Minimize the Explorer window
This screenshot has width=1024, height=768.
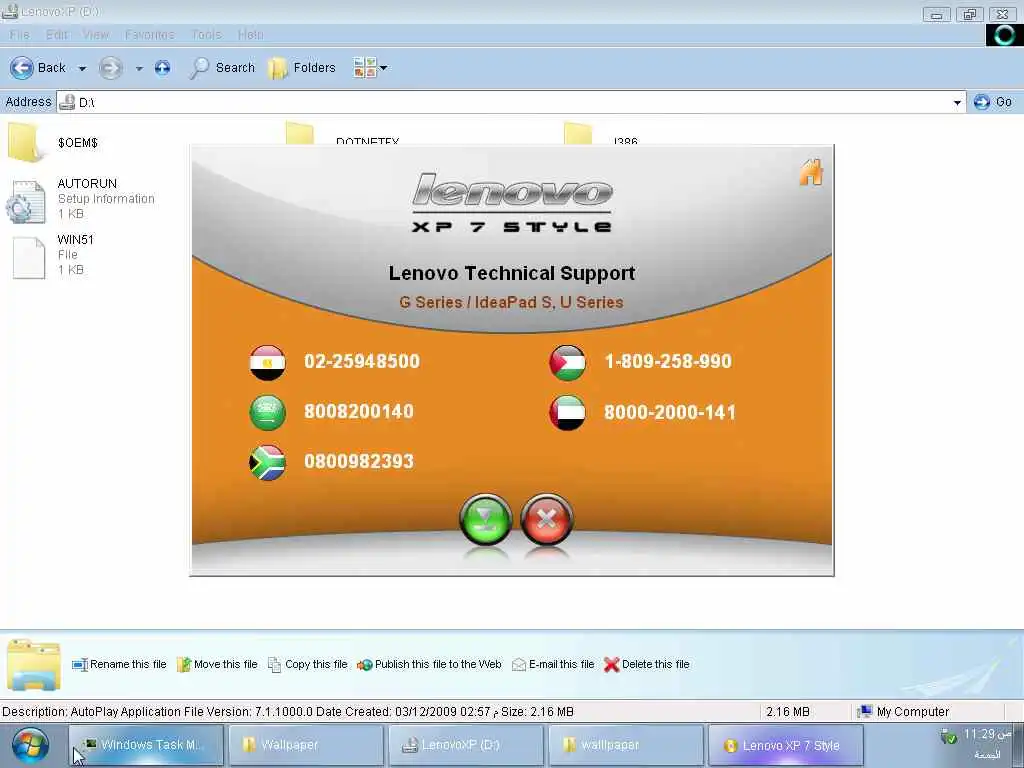[936, 14]
